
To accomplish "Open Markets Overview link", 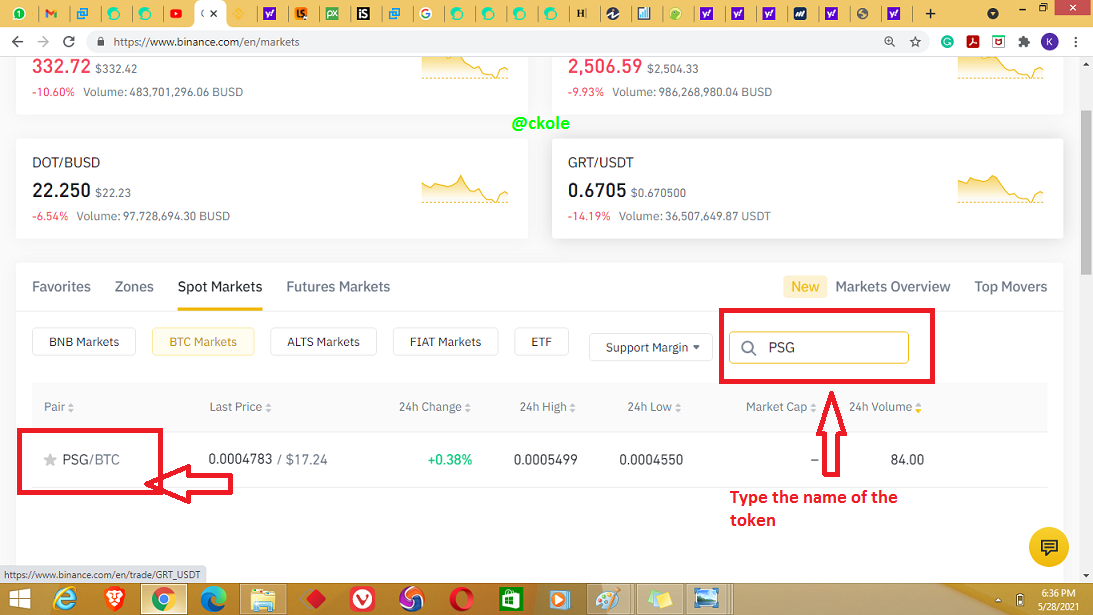I will [892, 287].
